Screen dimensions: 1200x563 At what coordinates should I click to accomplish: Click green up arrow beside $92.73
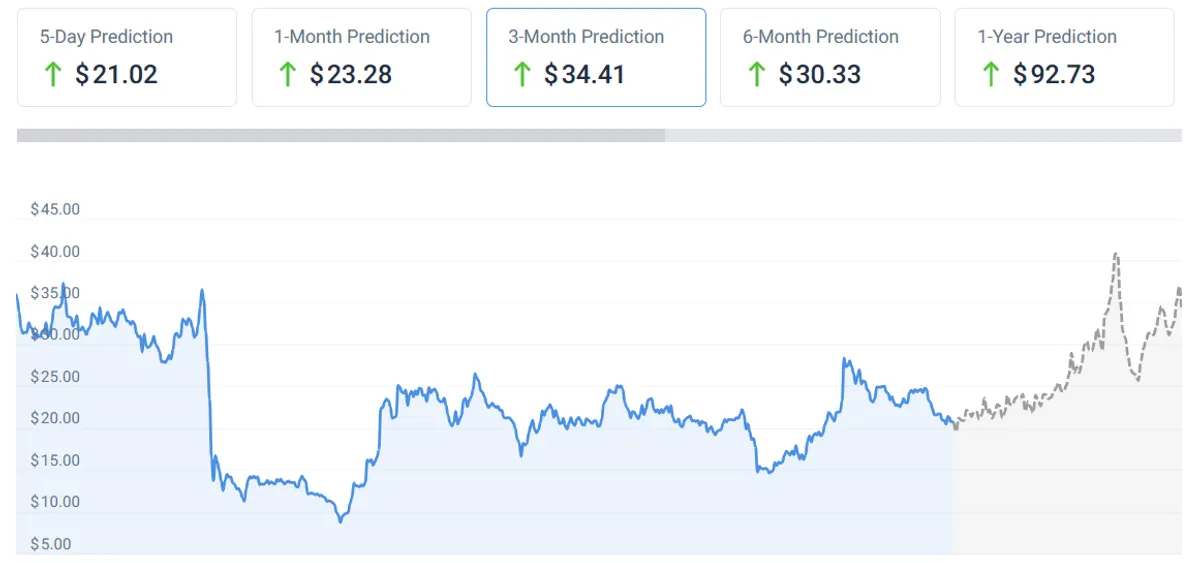point(991,74)
